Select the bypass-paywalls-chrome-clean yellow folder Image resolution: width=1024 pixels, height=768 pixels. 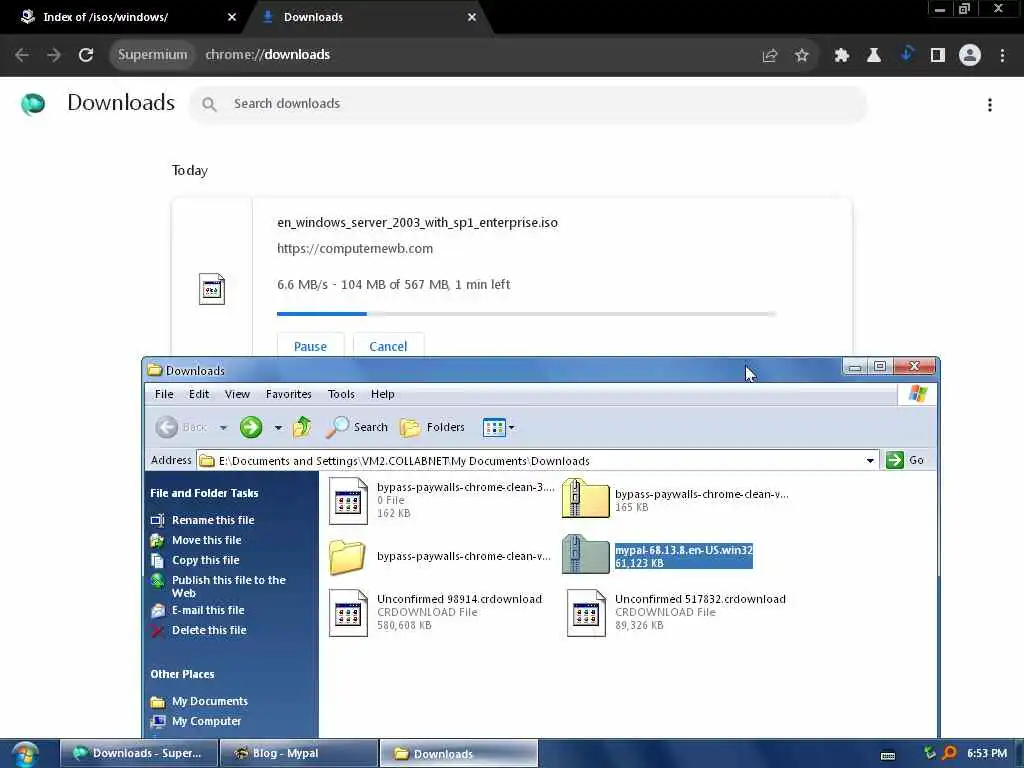[440, 556]
